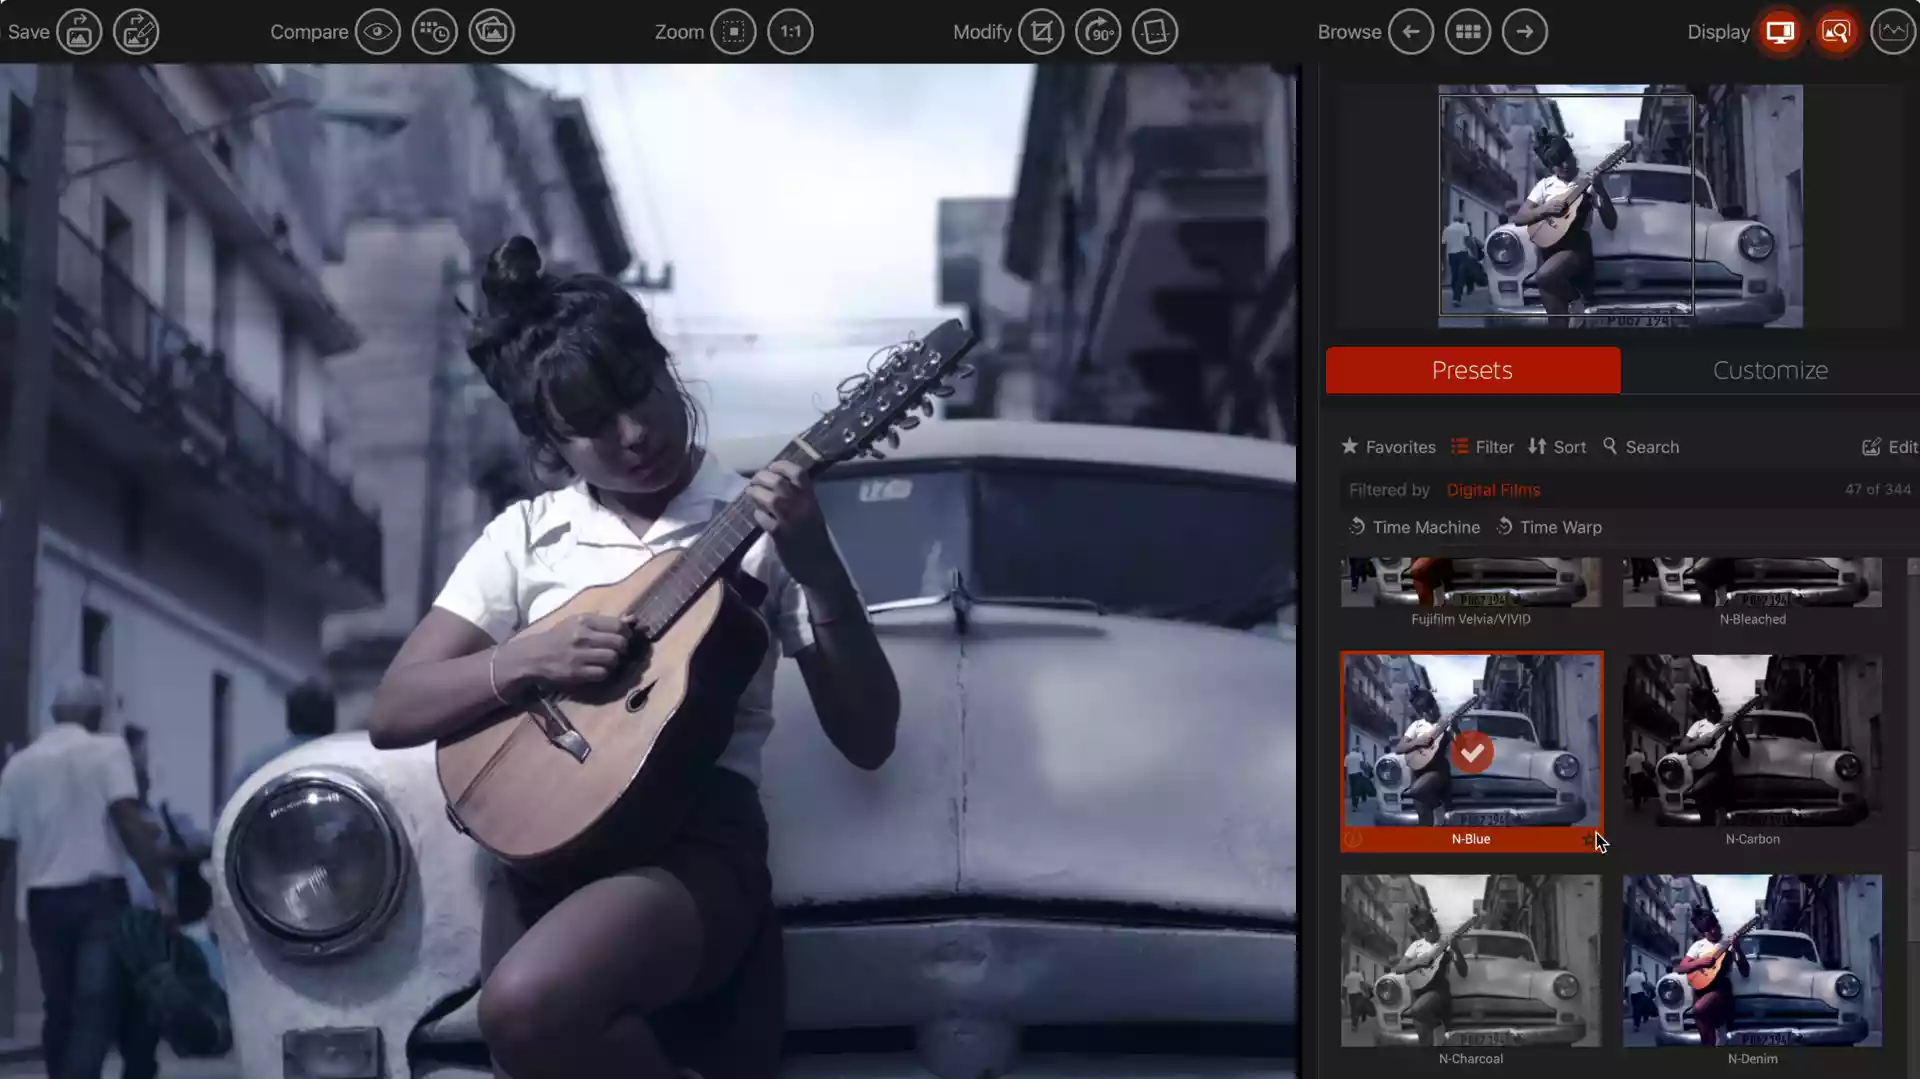Select the Presets tab
The image size is (1920, 1079).
[1472, 370]
